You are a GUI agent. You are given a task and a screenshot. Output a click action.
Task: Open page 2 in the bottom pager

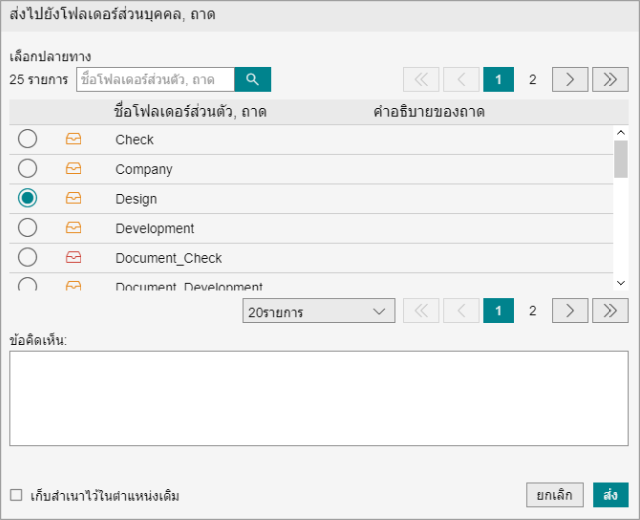point(532,311)
